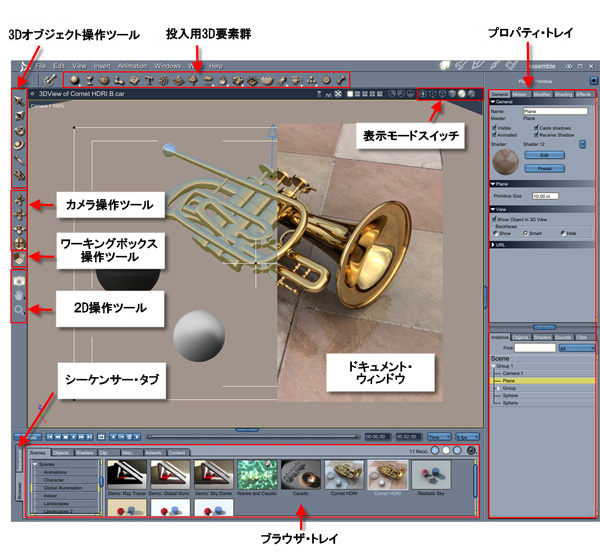This screenshot has width=600, height=554.
Task: Click the topmost camera navigation tool
Action: tap(19, 199)
